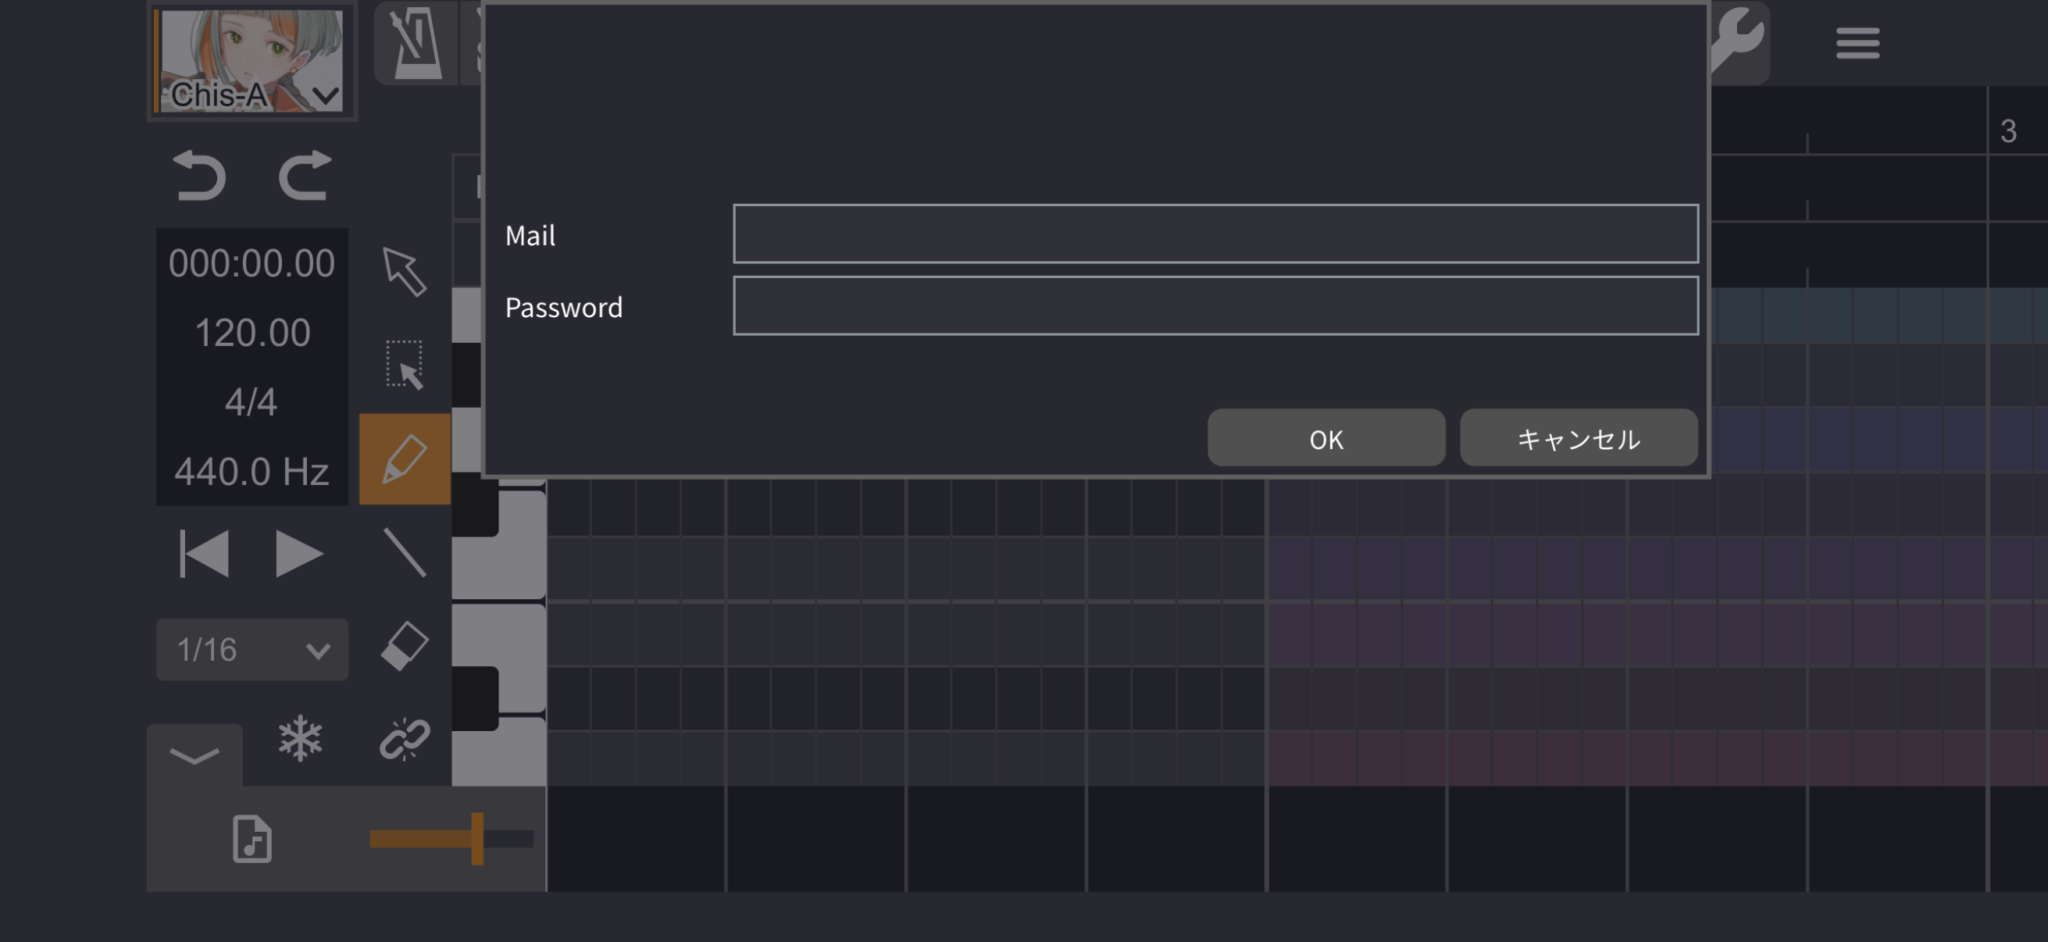Collapse the bottom panel via the chevron
2048x942 pixels.
coord(196,755)
